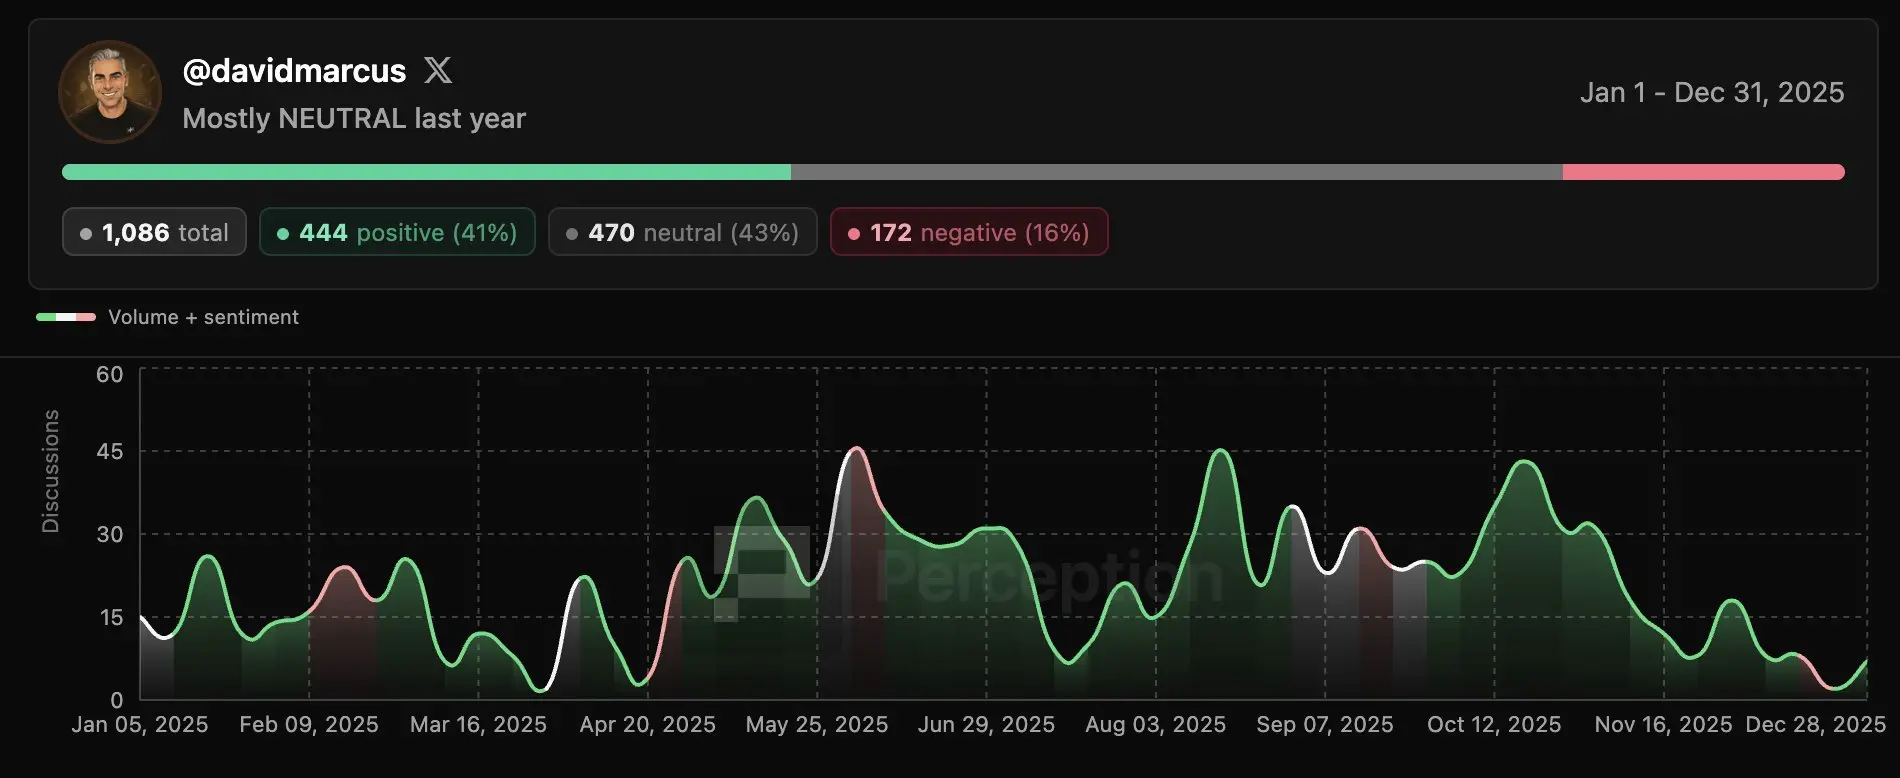Image resolution: width=1900 pixels, height=778 pixels.
Task: Click the green chart peak after Oct 12
Action: [x=1522, y=462]
